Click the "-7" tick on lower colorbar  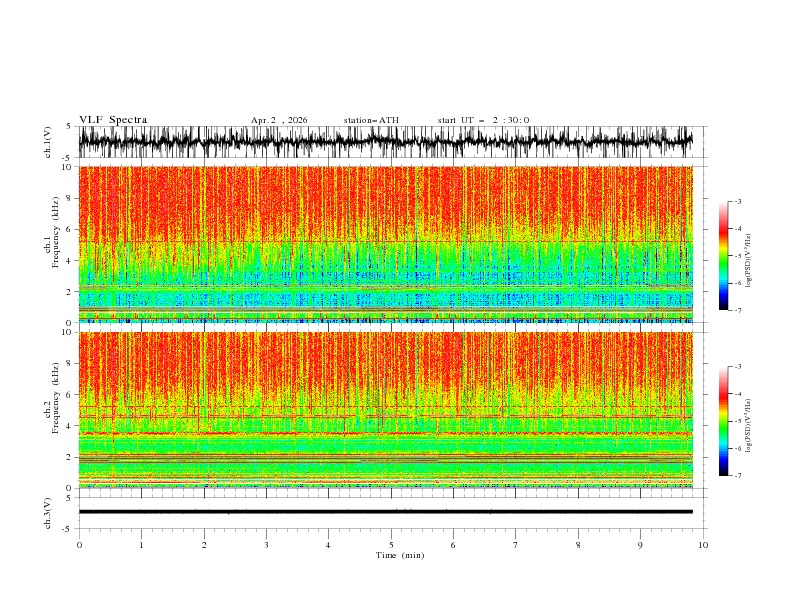click(737, 475)
